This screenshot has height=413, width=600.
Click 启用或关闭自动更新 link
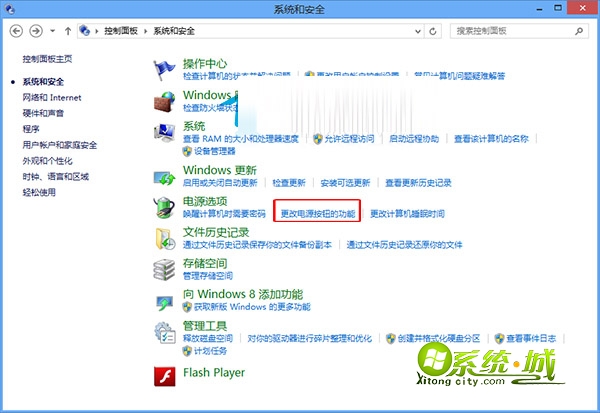[x=220, y=183]
